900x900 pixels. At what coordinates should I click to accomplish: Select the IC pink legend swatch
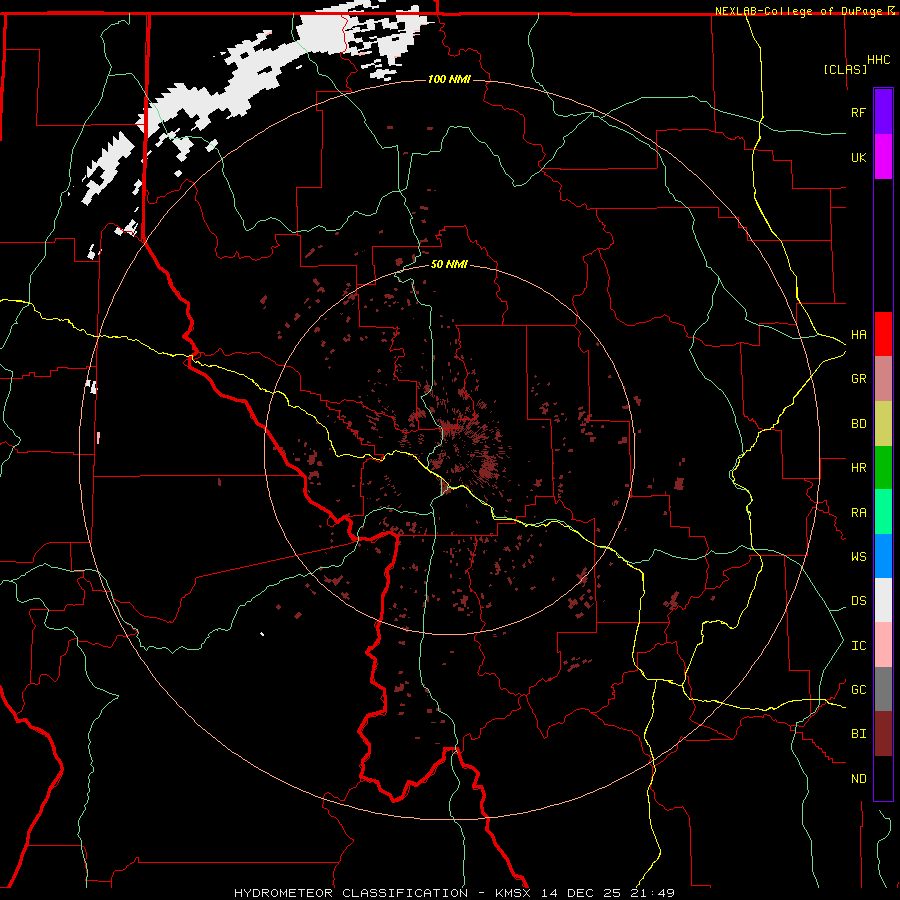[883, 645]
